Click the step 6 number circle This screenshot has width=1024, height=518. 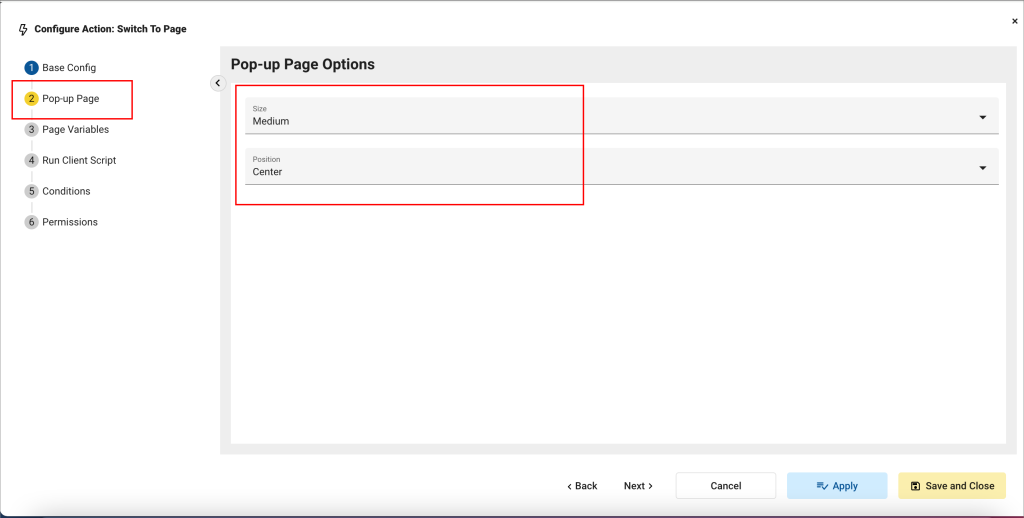tap(32, 222)
